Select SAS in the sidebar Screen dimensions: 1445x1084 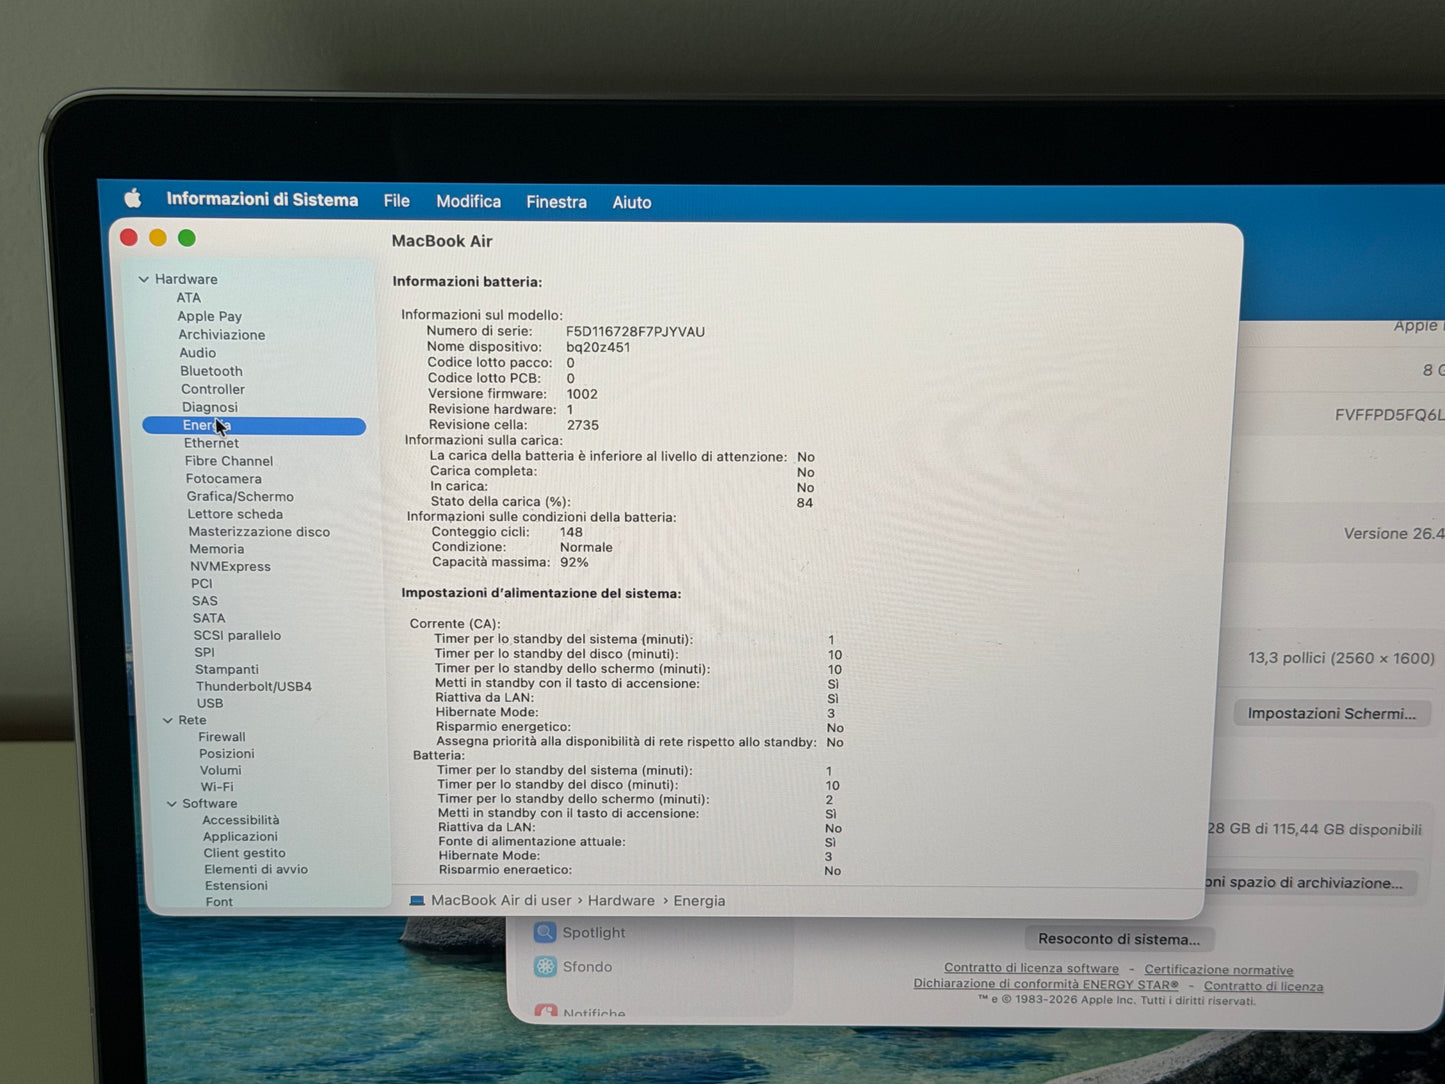pyautogui.click(x=205, y=601)
